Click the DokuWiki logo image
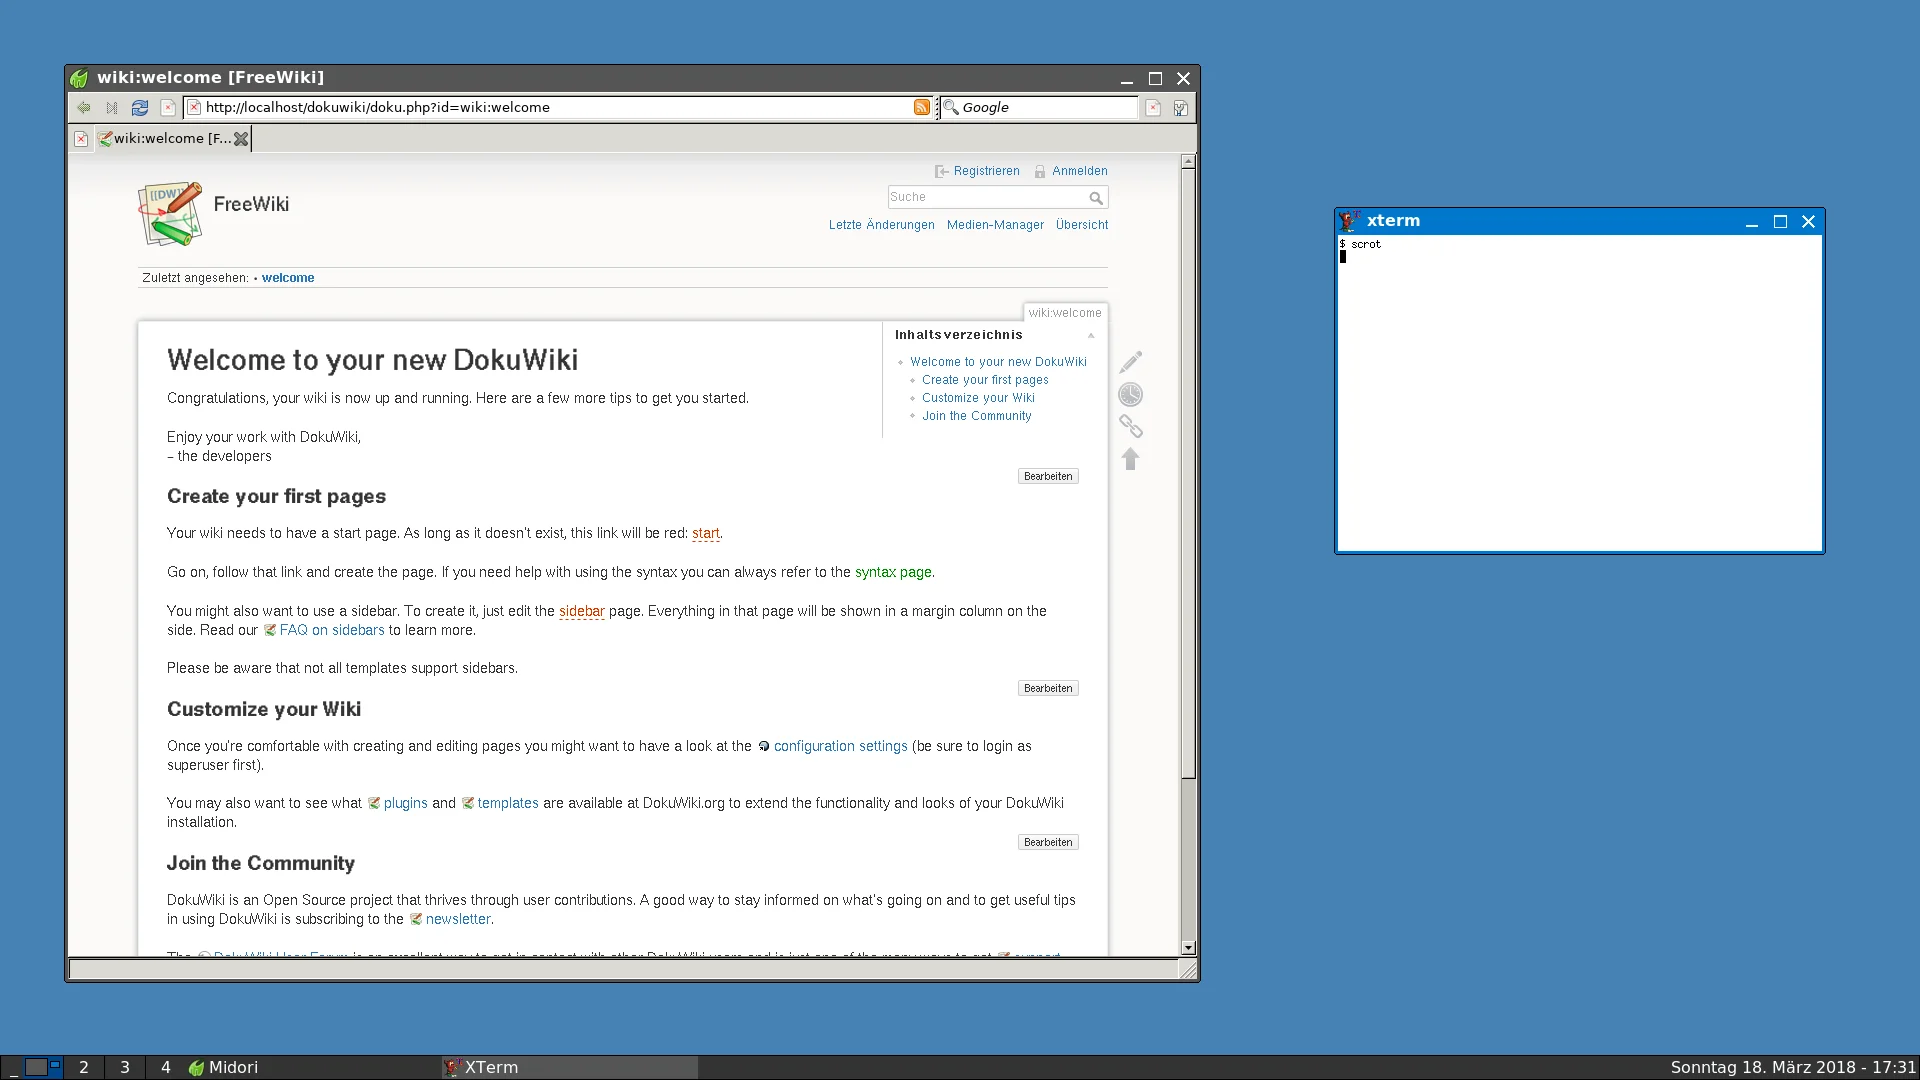The width and height of the screenshot is (1920, 1080). point(170,214)
